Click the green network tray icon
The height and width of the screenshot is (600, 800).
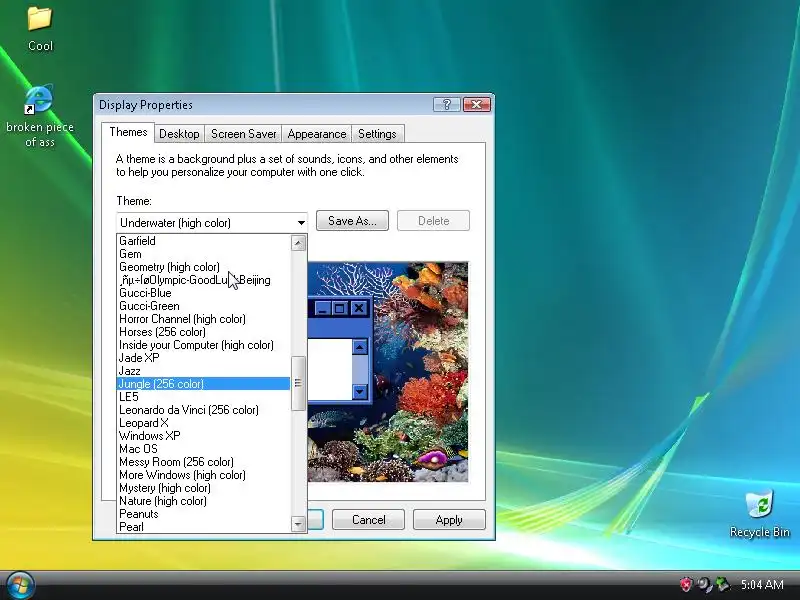tap(722, 584)
